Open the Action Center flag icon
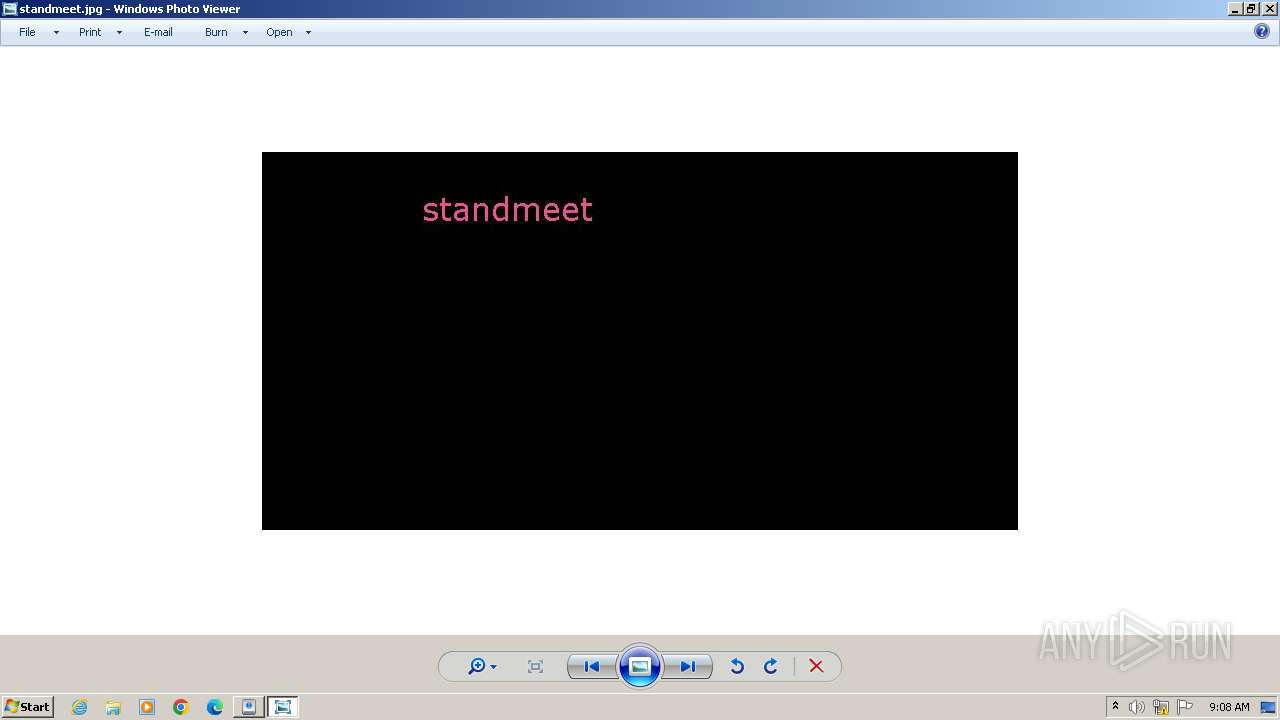This screenshot has height=720, width=1280. [1185, 707]
